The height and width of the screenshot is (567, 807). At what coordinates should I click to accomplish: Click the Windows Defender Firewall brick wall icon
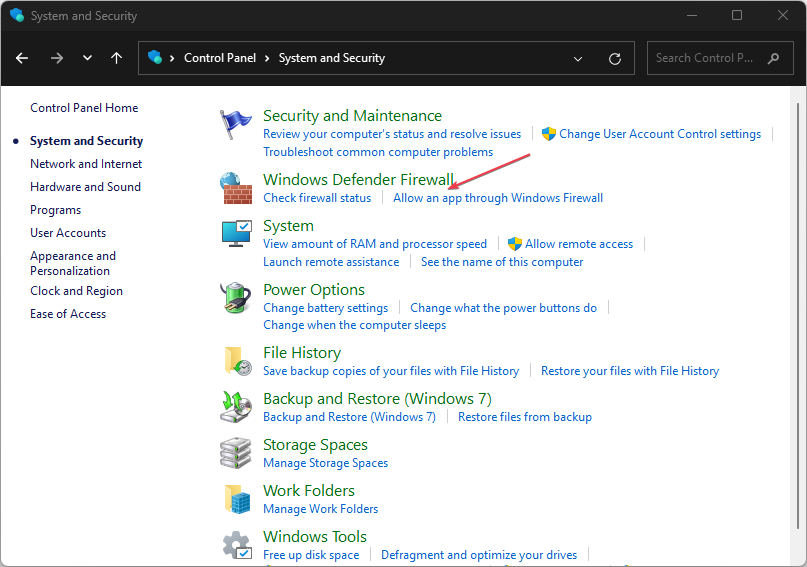point(236,188)
